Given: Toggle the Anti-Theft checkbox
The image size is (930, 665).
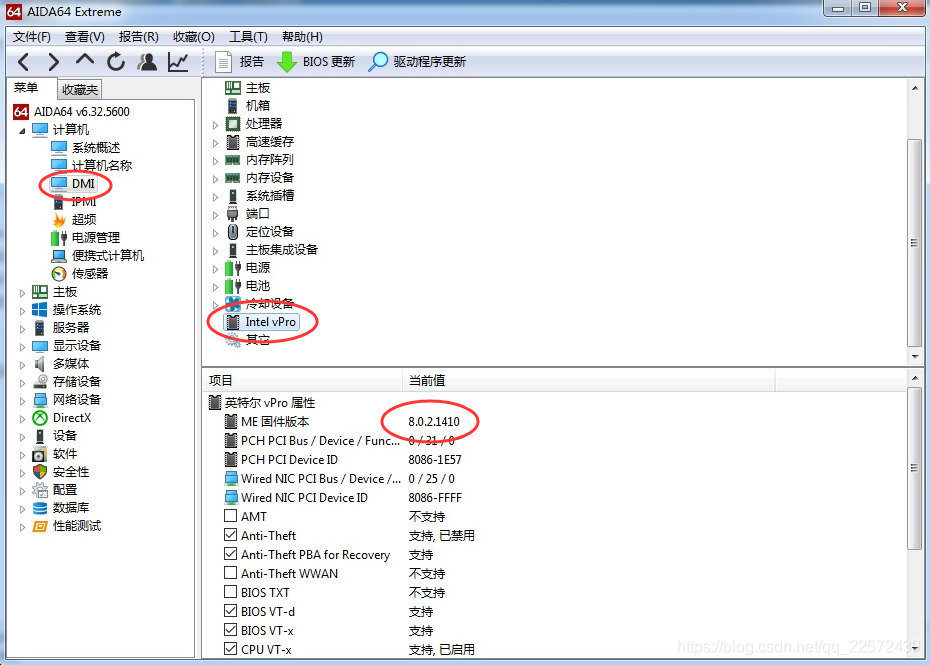Looking at the screenshot, I should 231,534.
